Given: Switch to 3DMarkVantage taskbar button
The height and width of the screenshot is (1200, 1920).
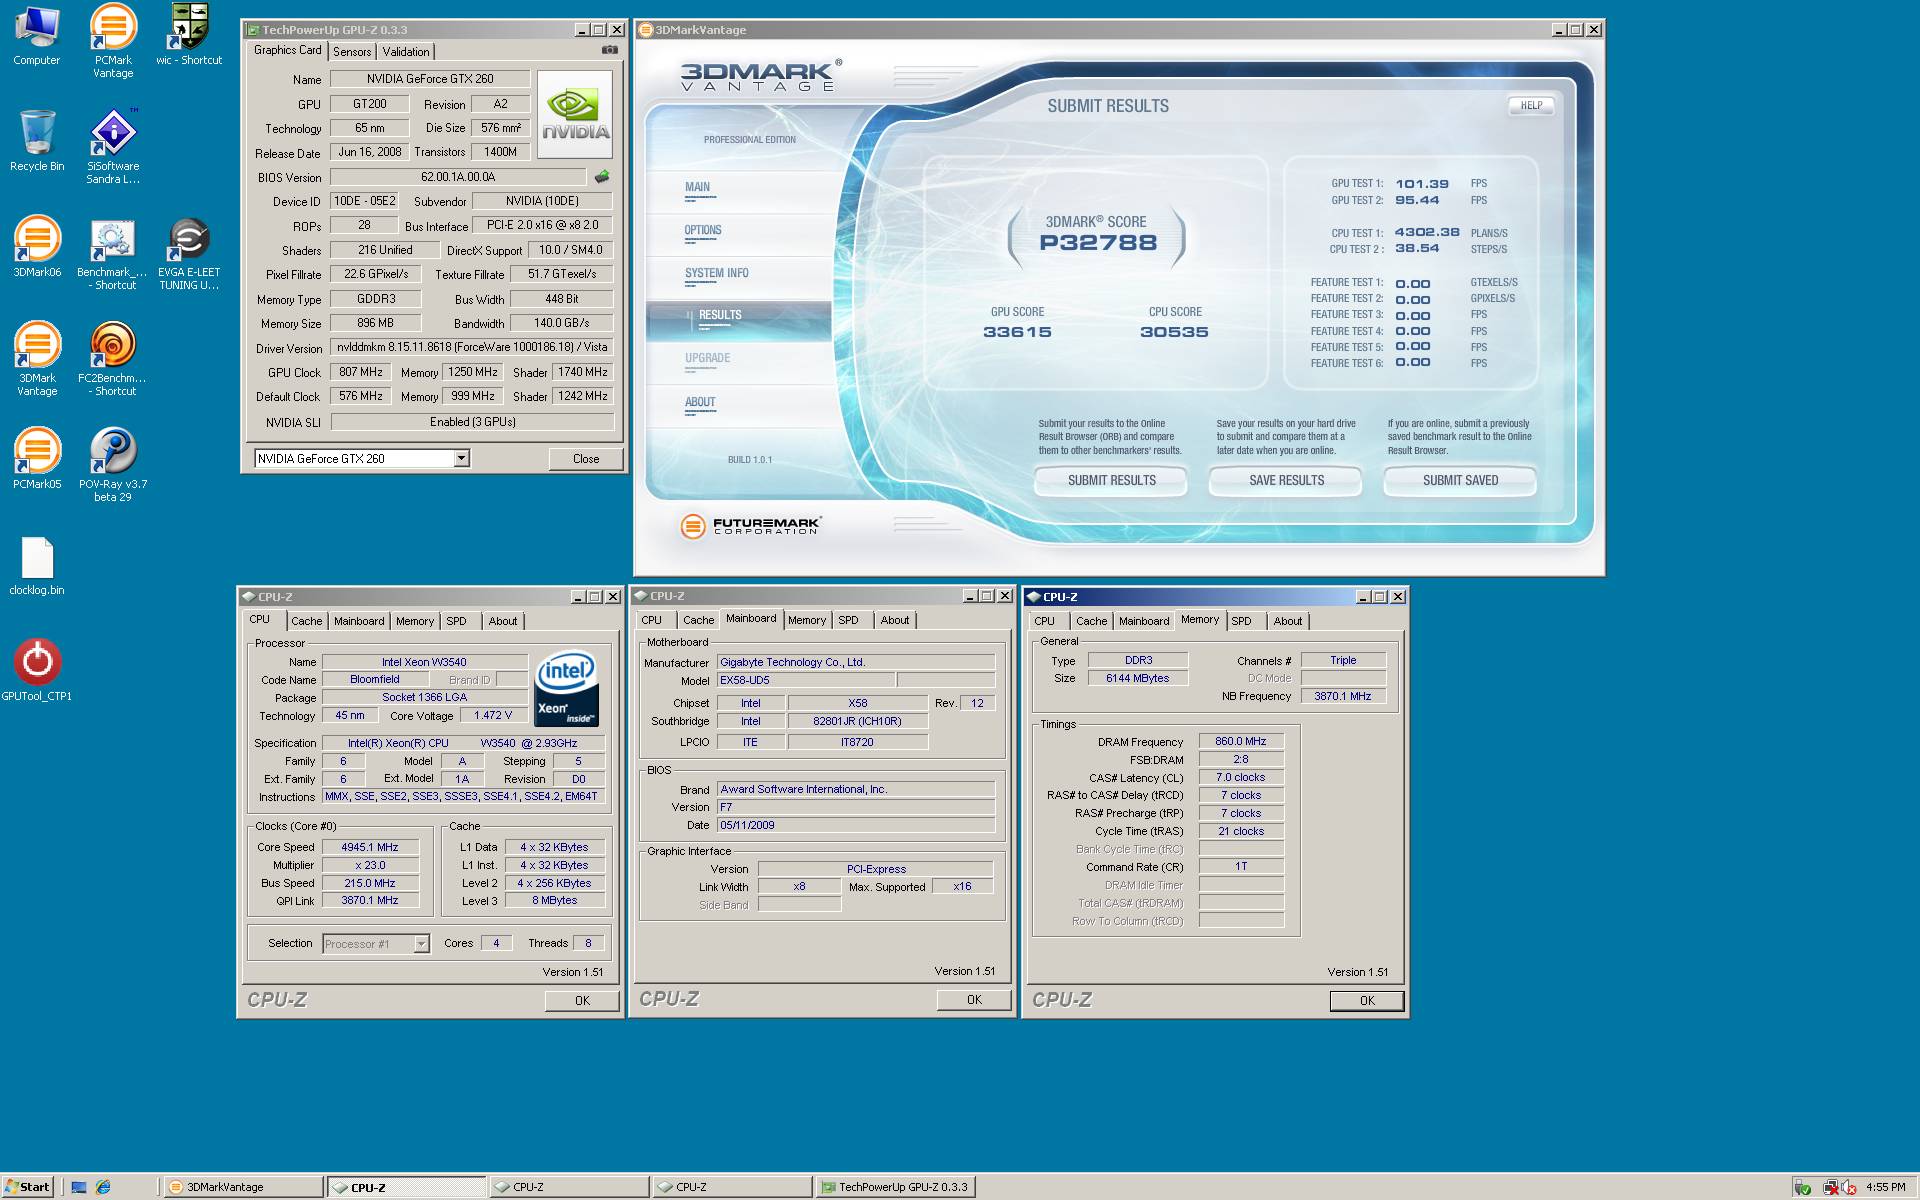Looking at the screenshot, I should 244,1187.
